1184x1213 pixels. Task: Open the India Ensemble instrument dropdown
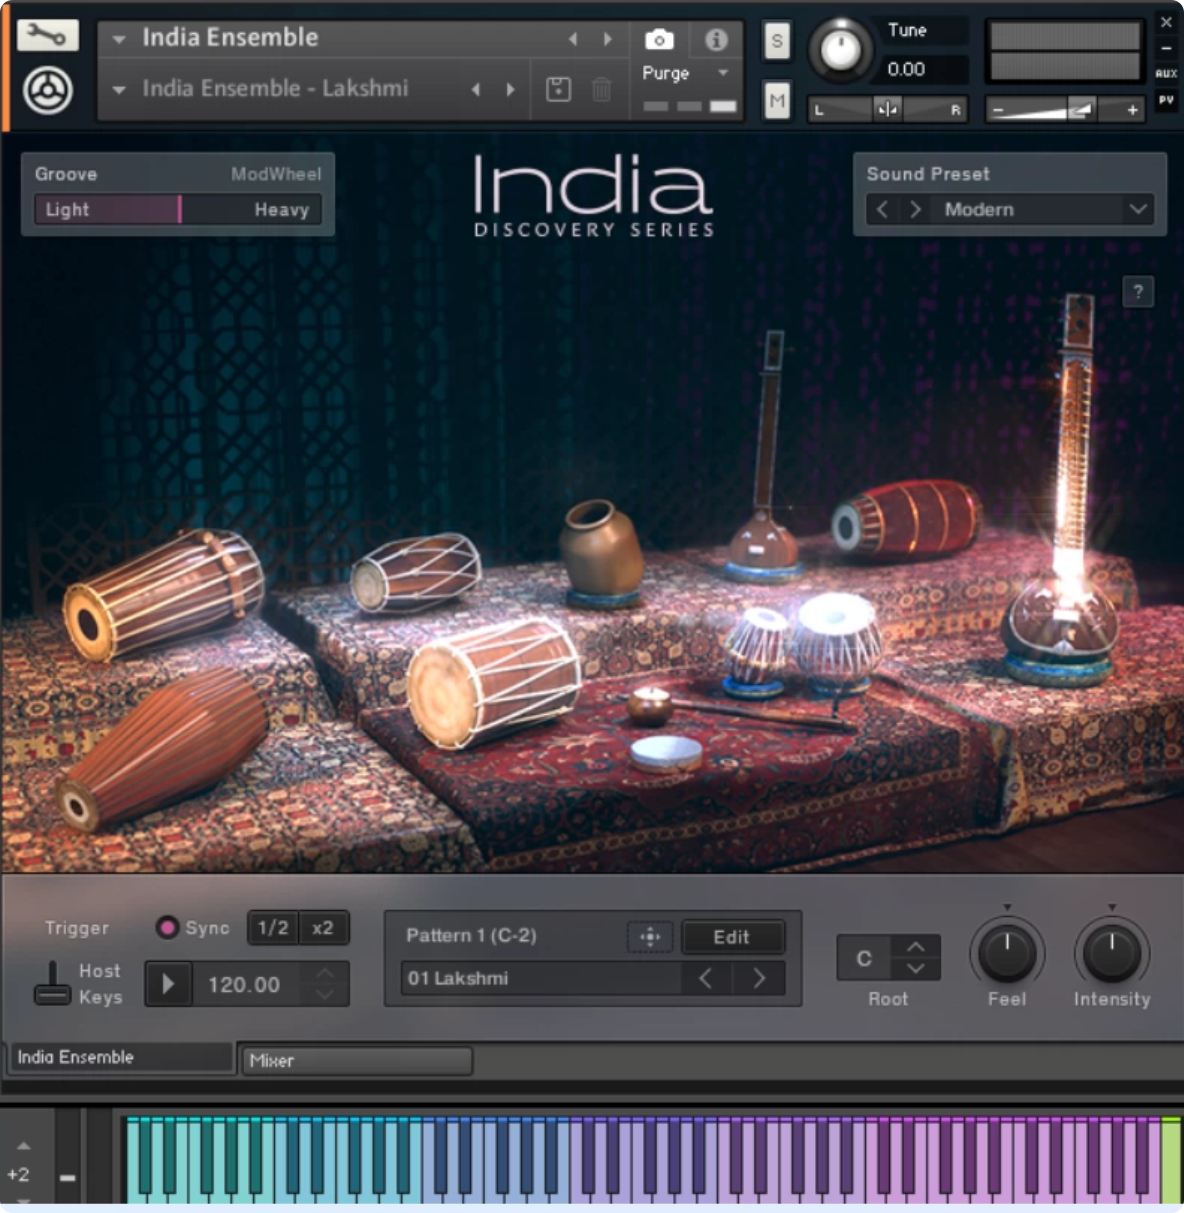point(120,39)
